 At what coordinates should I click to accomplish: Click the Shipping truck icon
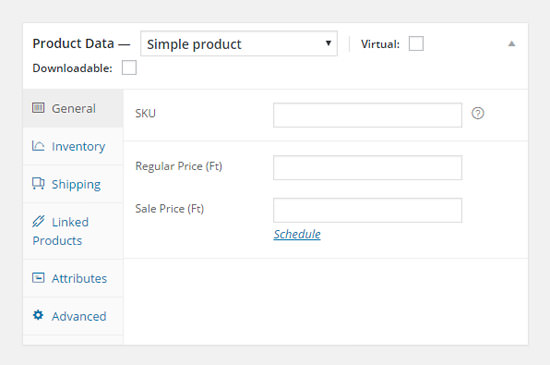click(x=38, y=183)
